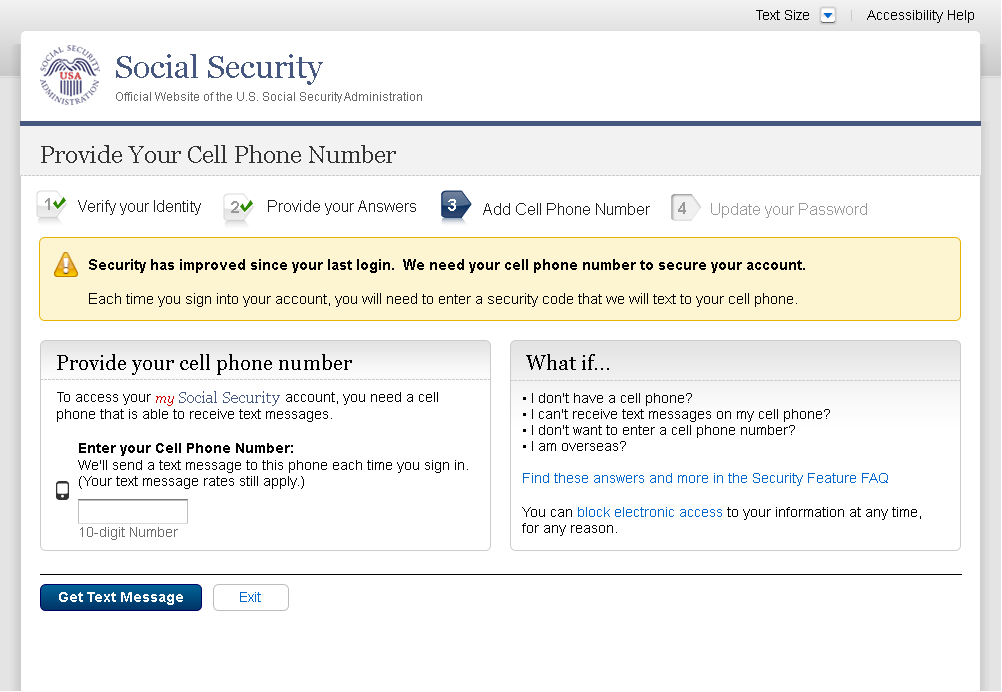Click the Exit button
Image resolution: width=1002 pixels, height=692 pixels.
coord(250,597)
